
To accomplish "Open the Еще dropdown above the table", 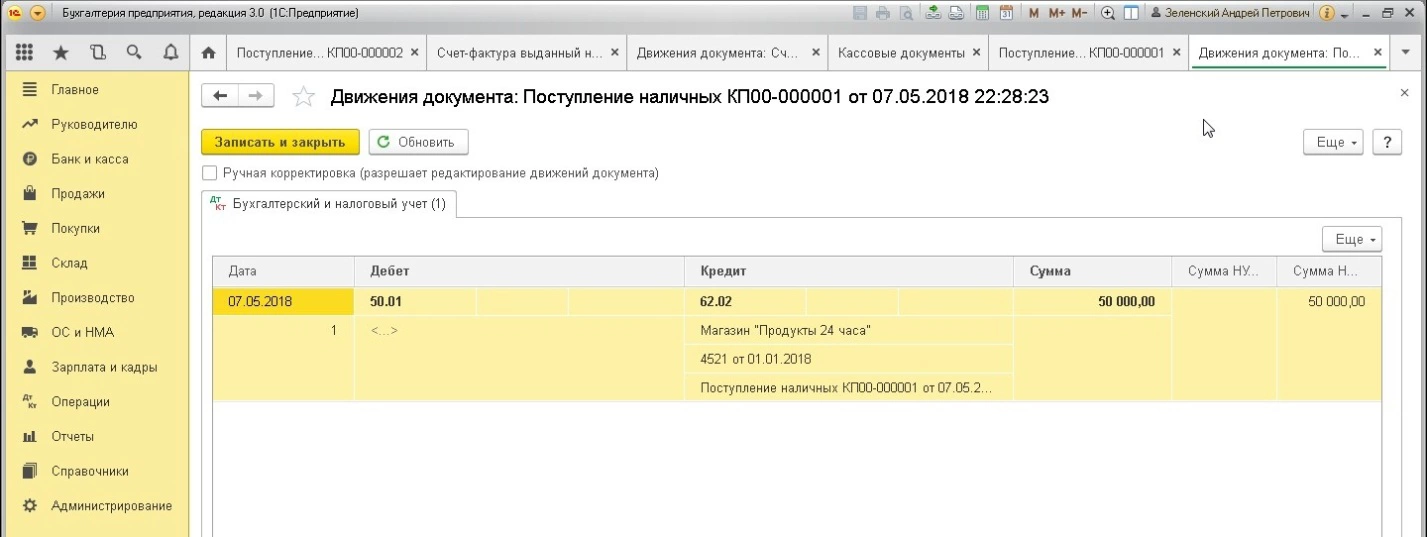I will 1352,240.
